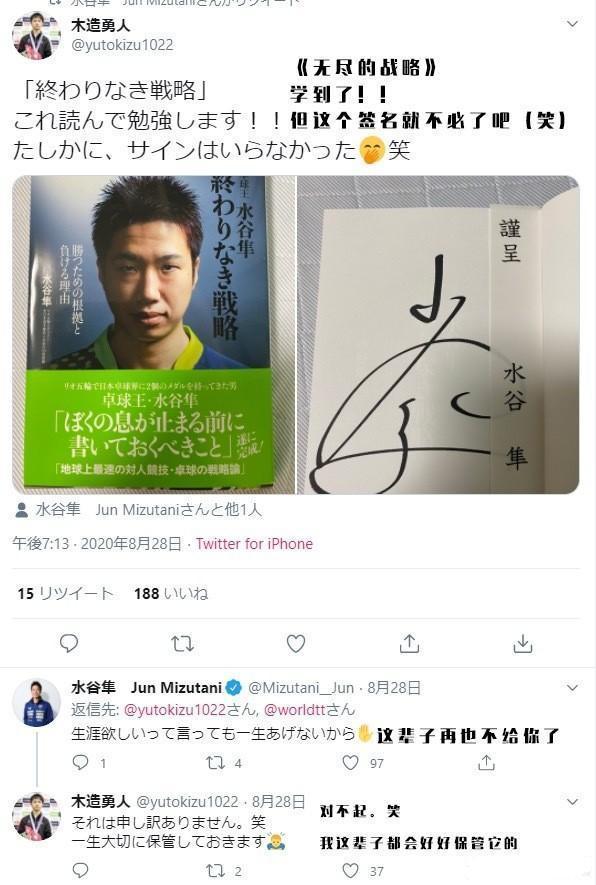Retweet 木造勇人's last reply with 2 retweets

[x=216, y=871]
